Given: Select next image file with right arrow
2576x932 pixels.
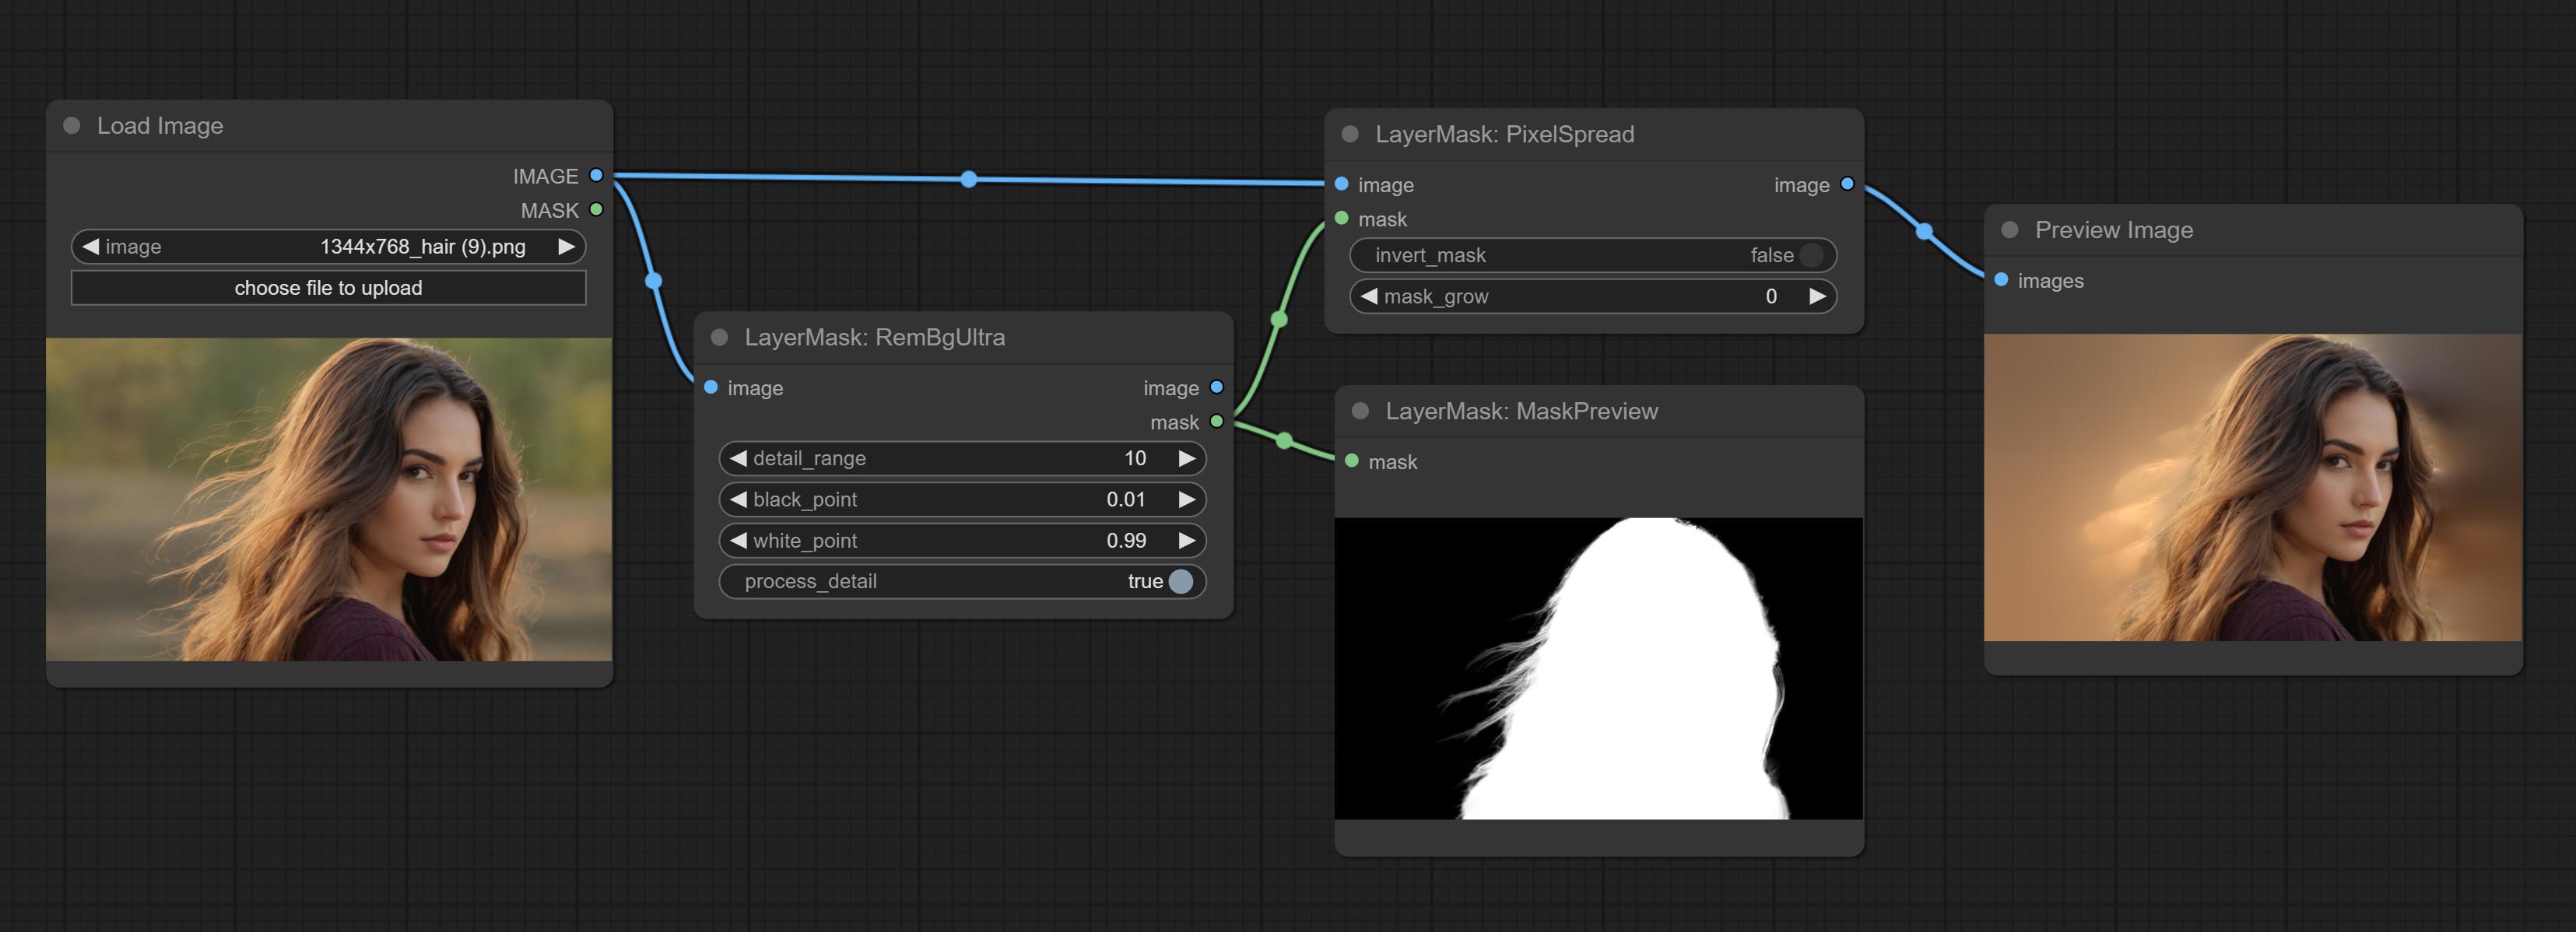Looking at the screenshot, I should click(566, 246).
